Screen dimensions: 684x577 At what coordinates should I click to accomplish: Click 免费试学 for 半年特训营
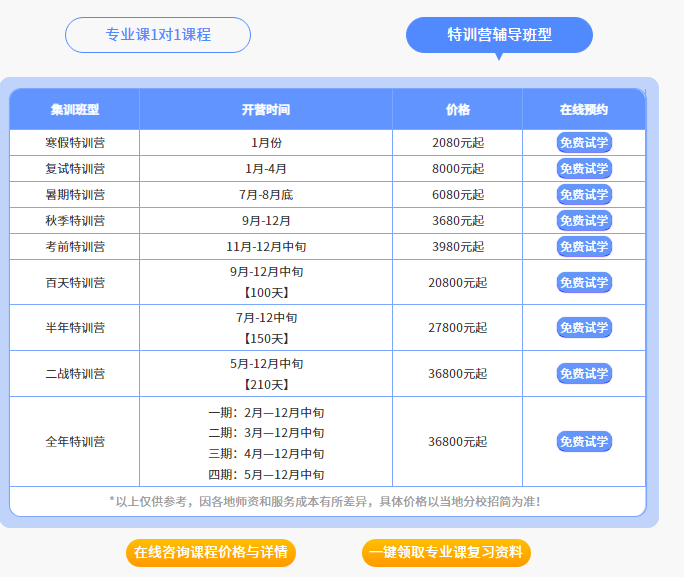pyautogui.click(x=584, y=328)
